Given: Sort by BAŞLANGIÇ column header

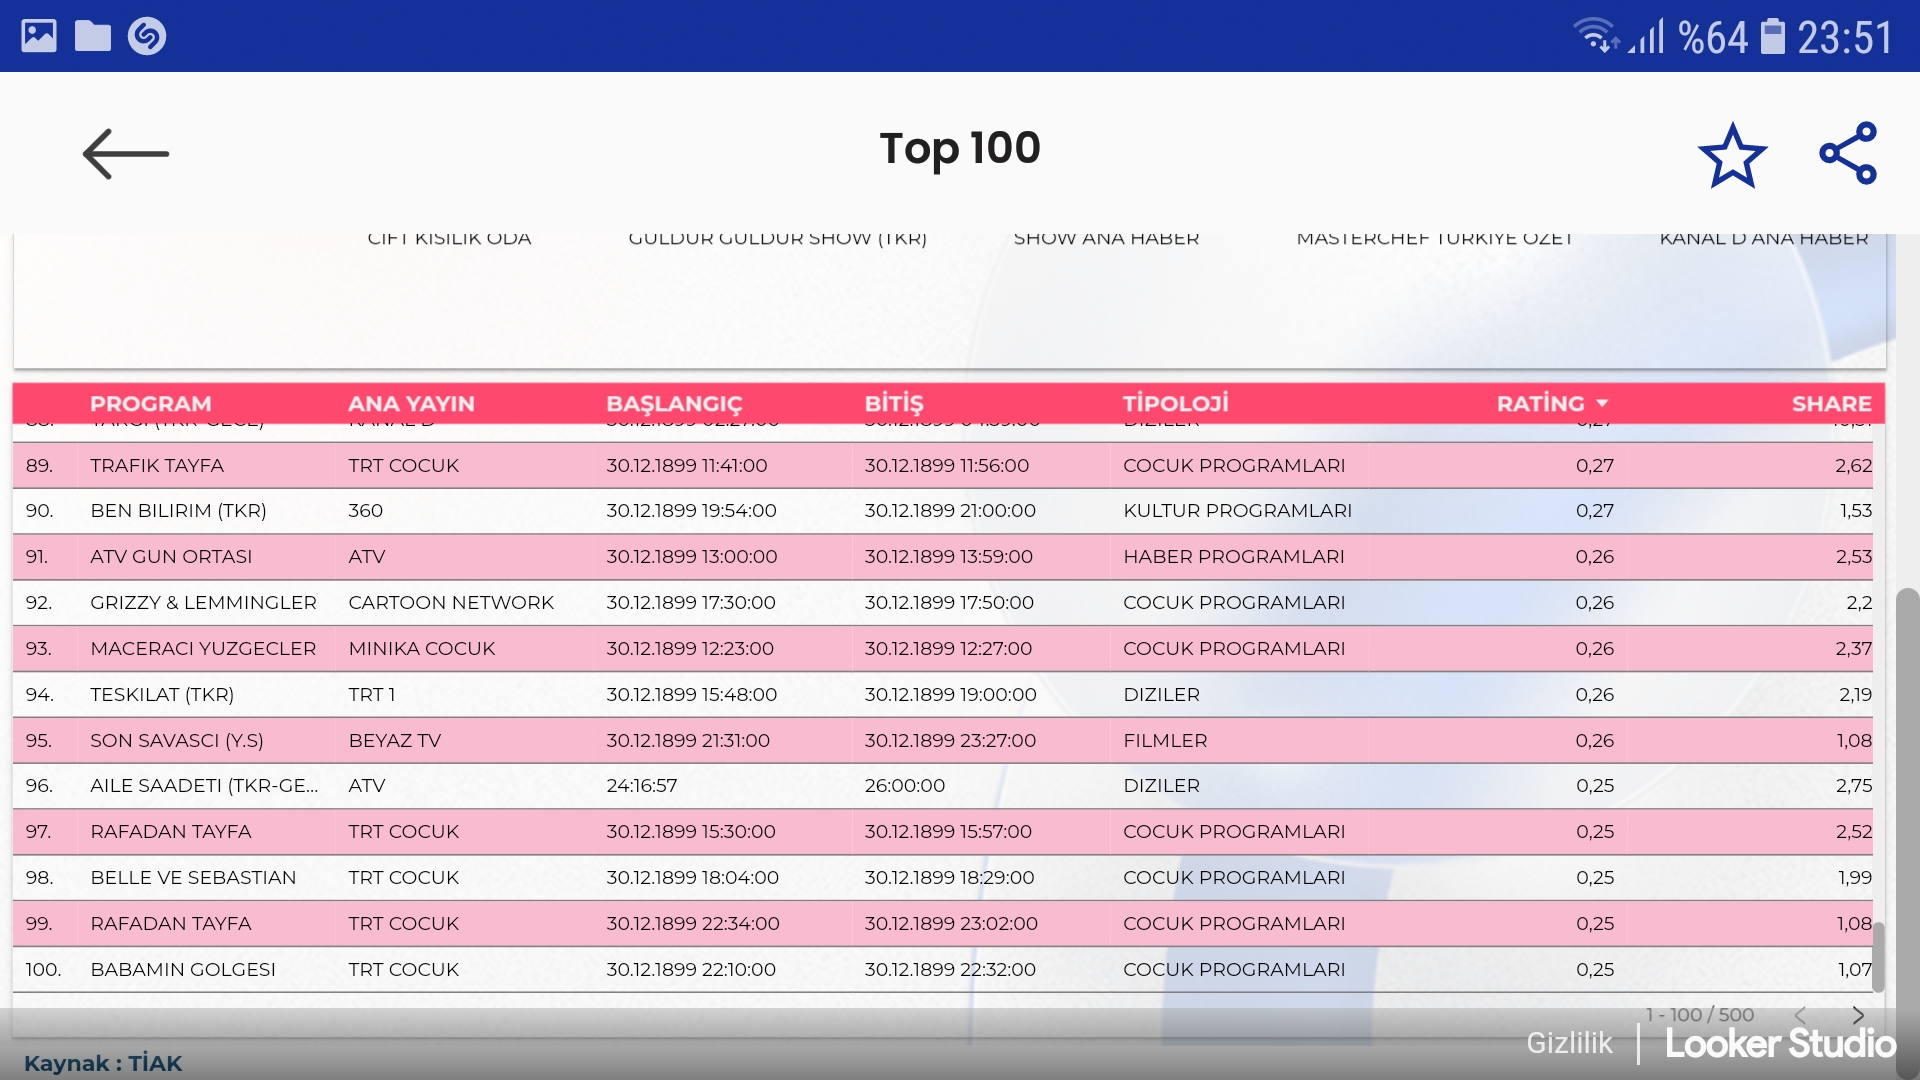Looking at the screenshot, I should [x=674, y=403].
